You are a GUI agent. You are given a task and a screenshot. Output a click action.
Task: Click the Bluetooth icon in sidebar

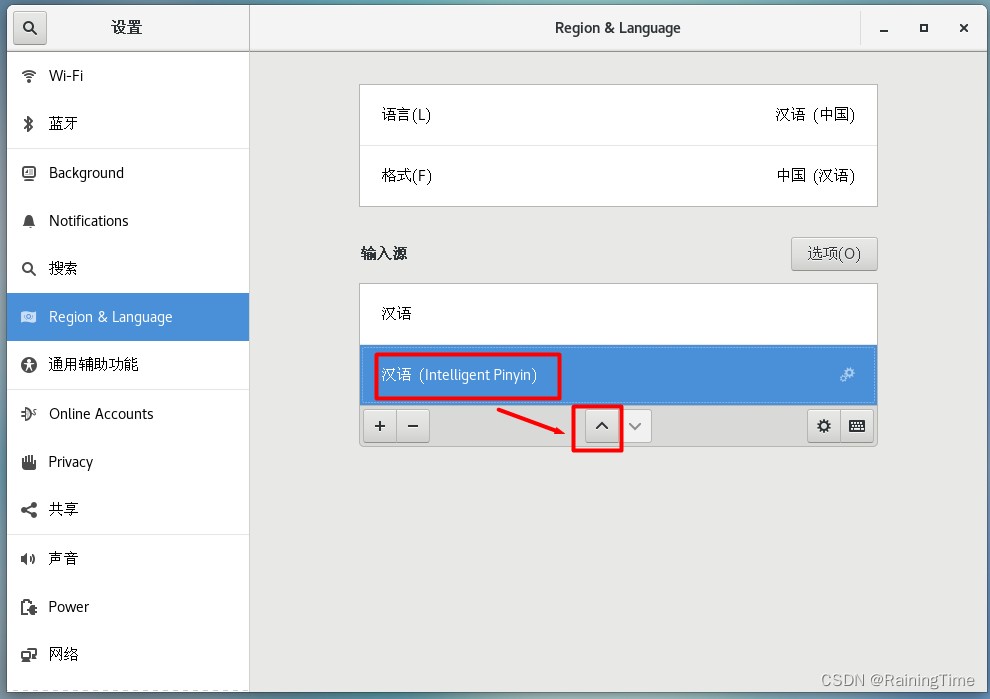click(28, 124)
